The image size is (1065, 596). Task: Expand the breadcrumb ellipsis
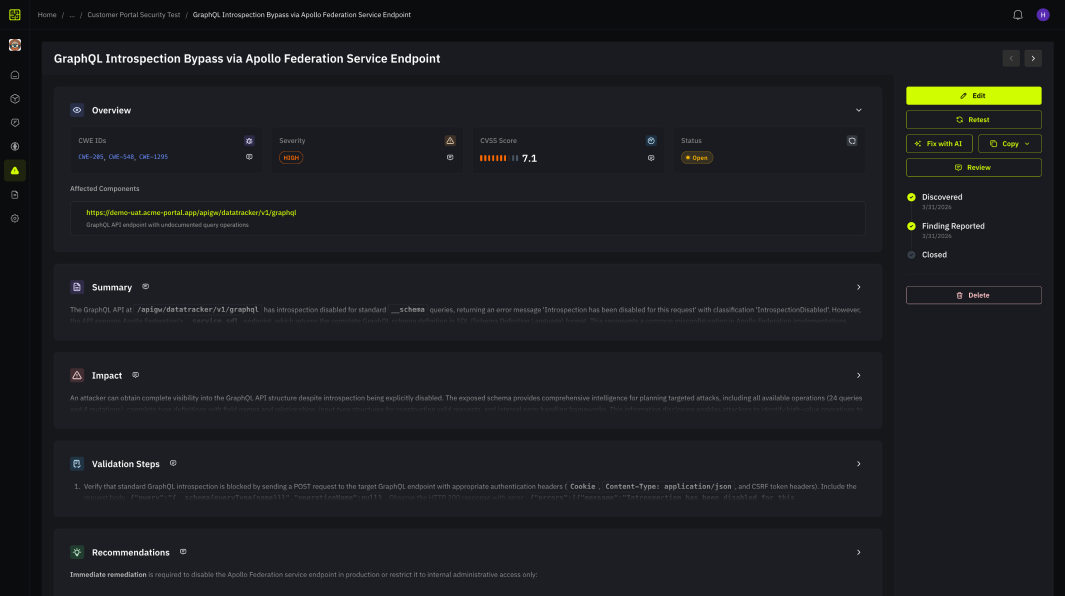tap(72, 15)
